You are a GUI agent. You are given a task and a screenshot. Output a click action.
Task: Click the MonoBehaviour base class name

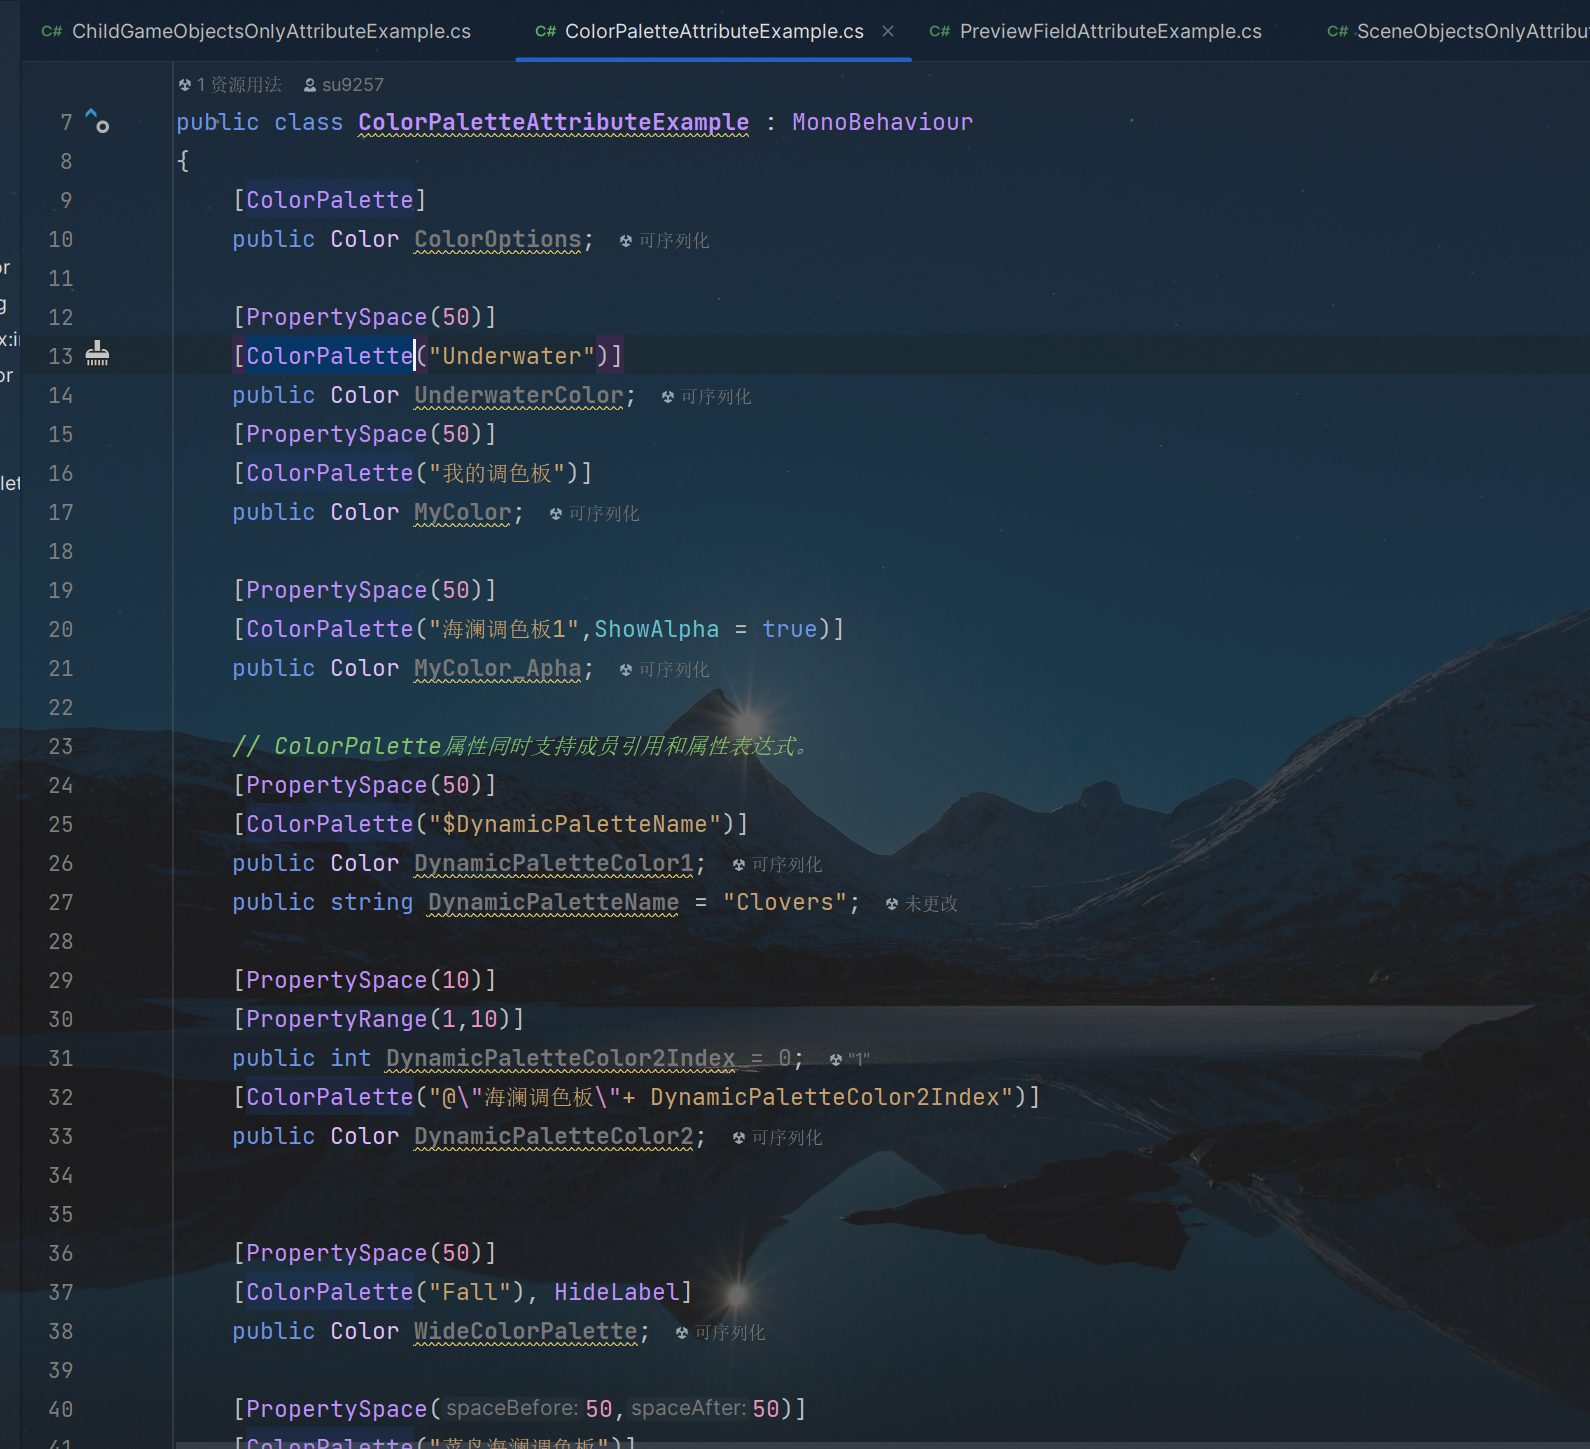click(881, 122)
